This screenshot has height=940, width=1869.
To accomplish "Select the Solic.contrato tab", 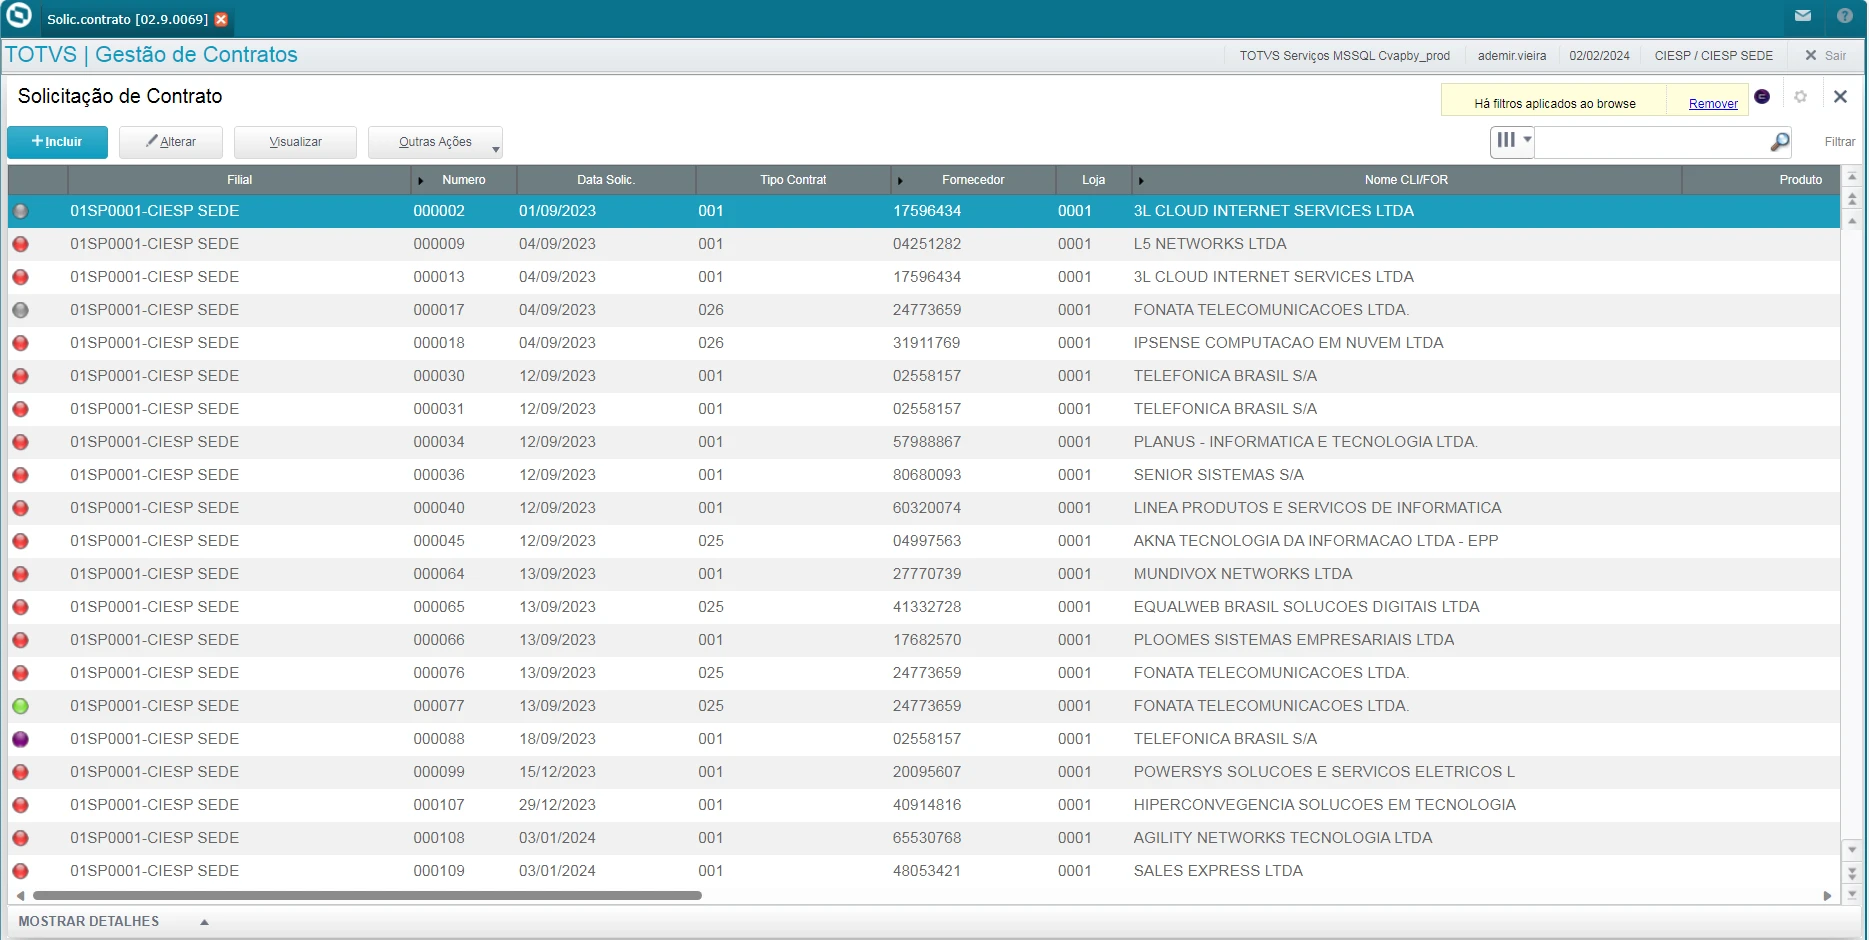I will coord(127,19).
